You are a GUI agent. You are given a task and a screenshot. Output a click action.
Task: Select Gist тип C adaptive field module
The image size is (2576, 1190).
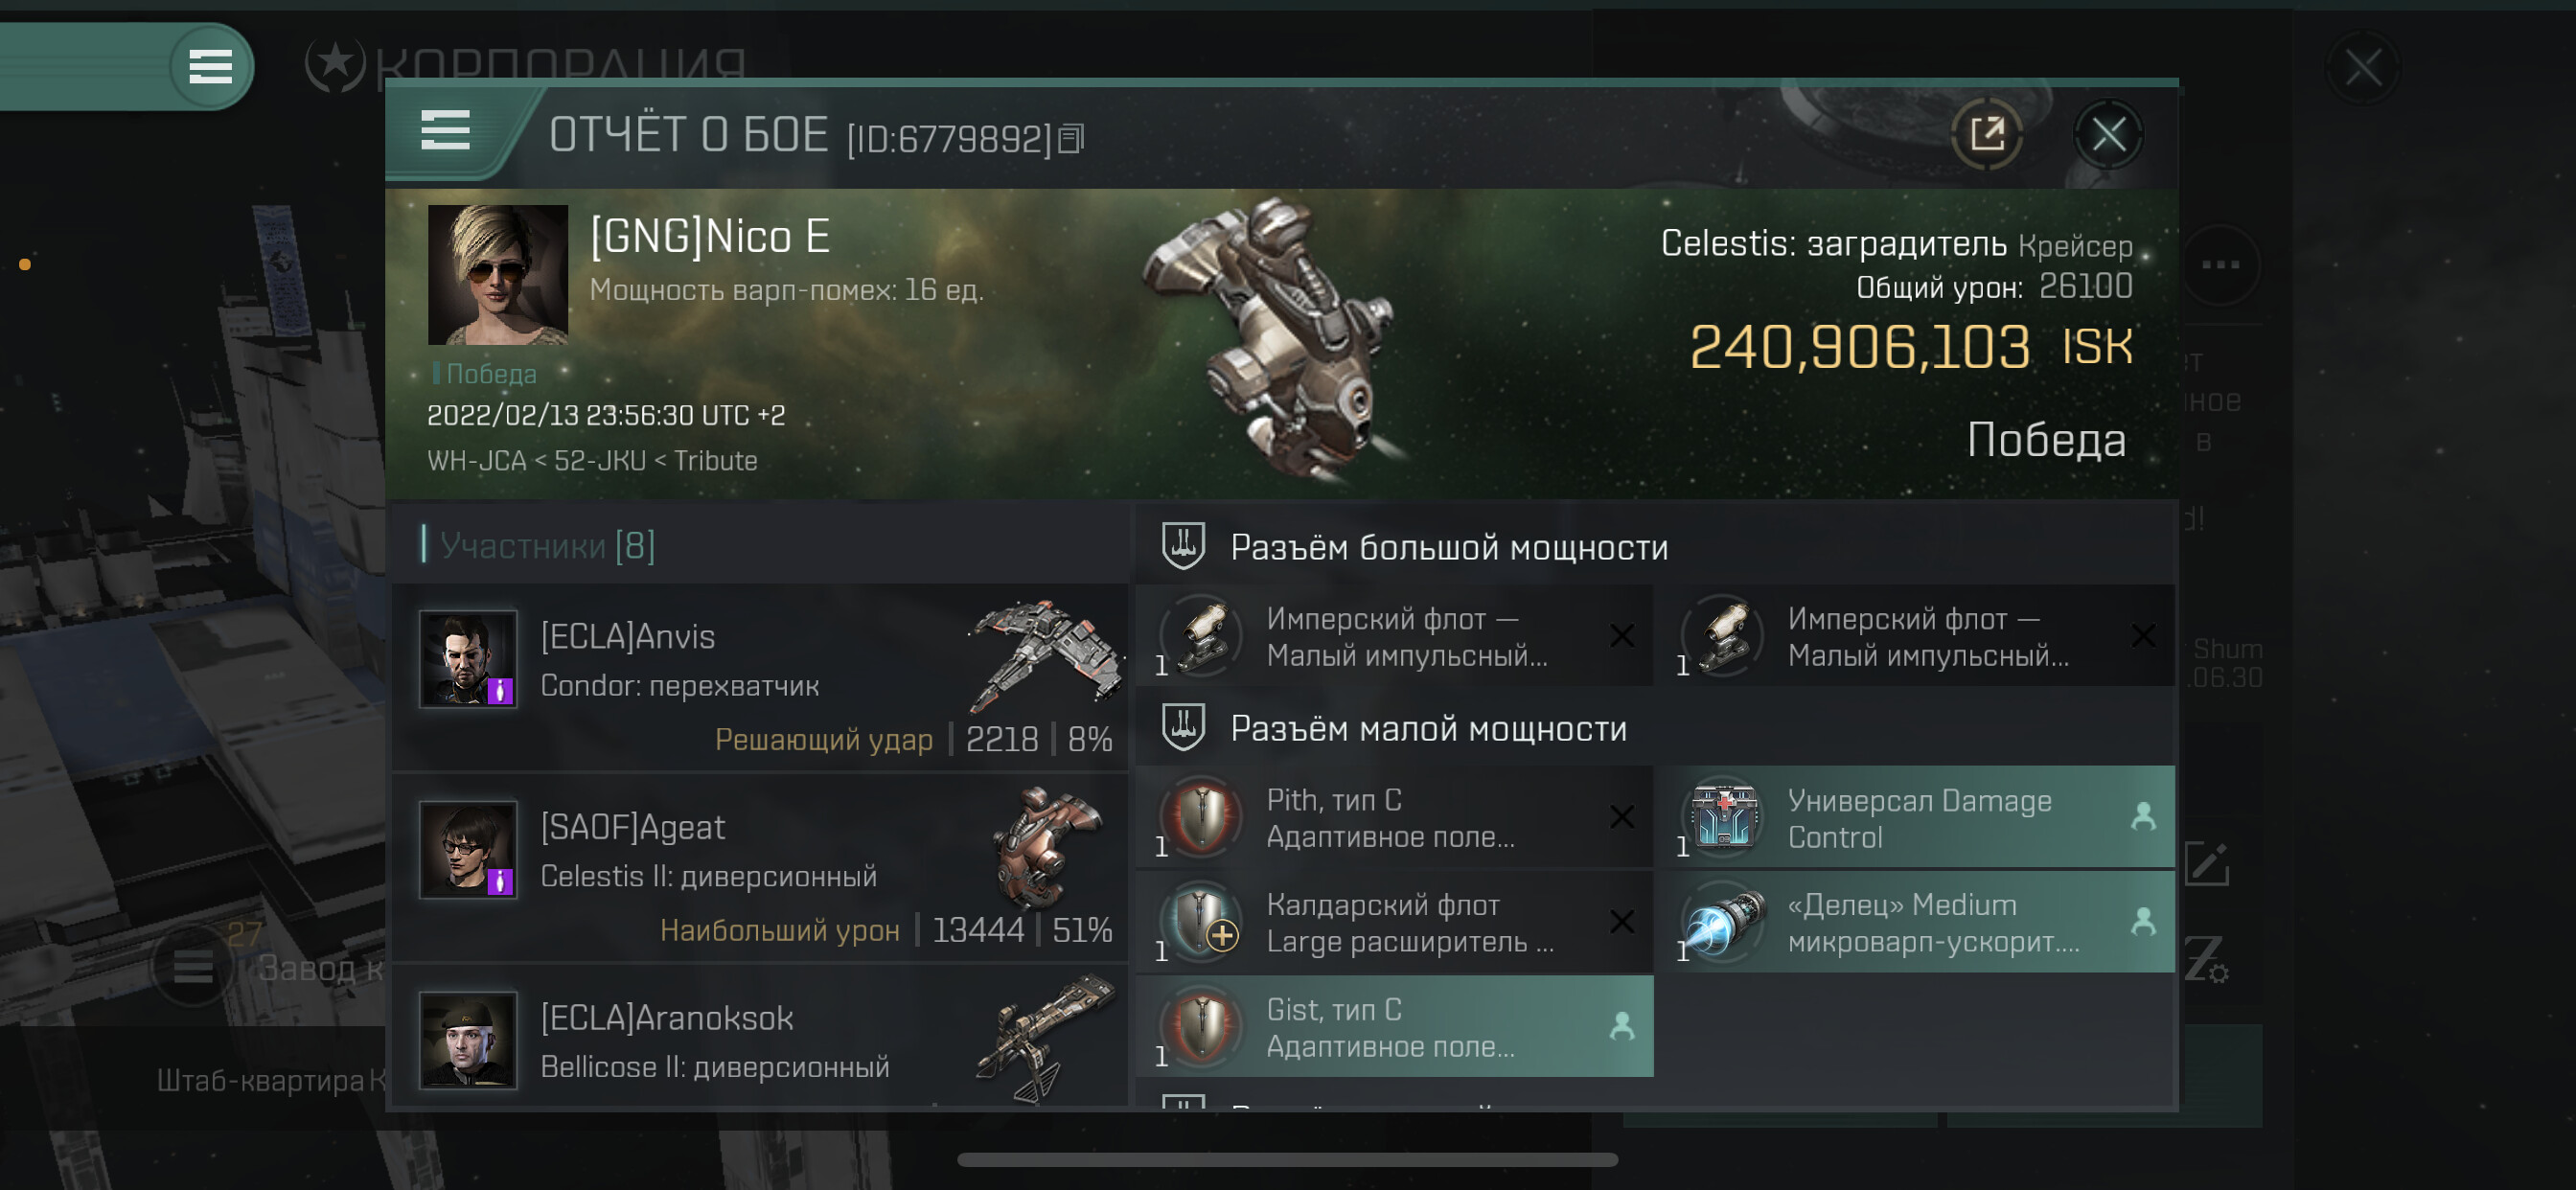pyautogui.click(x=1395, y=1027)
